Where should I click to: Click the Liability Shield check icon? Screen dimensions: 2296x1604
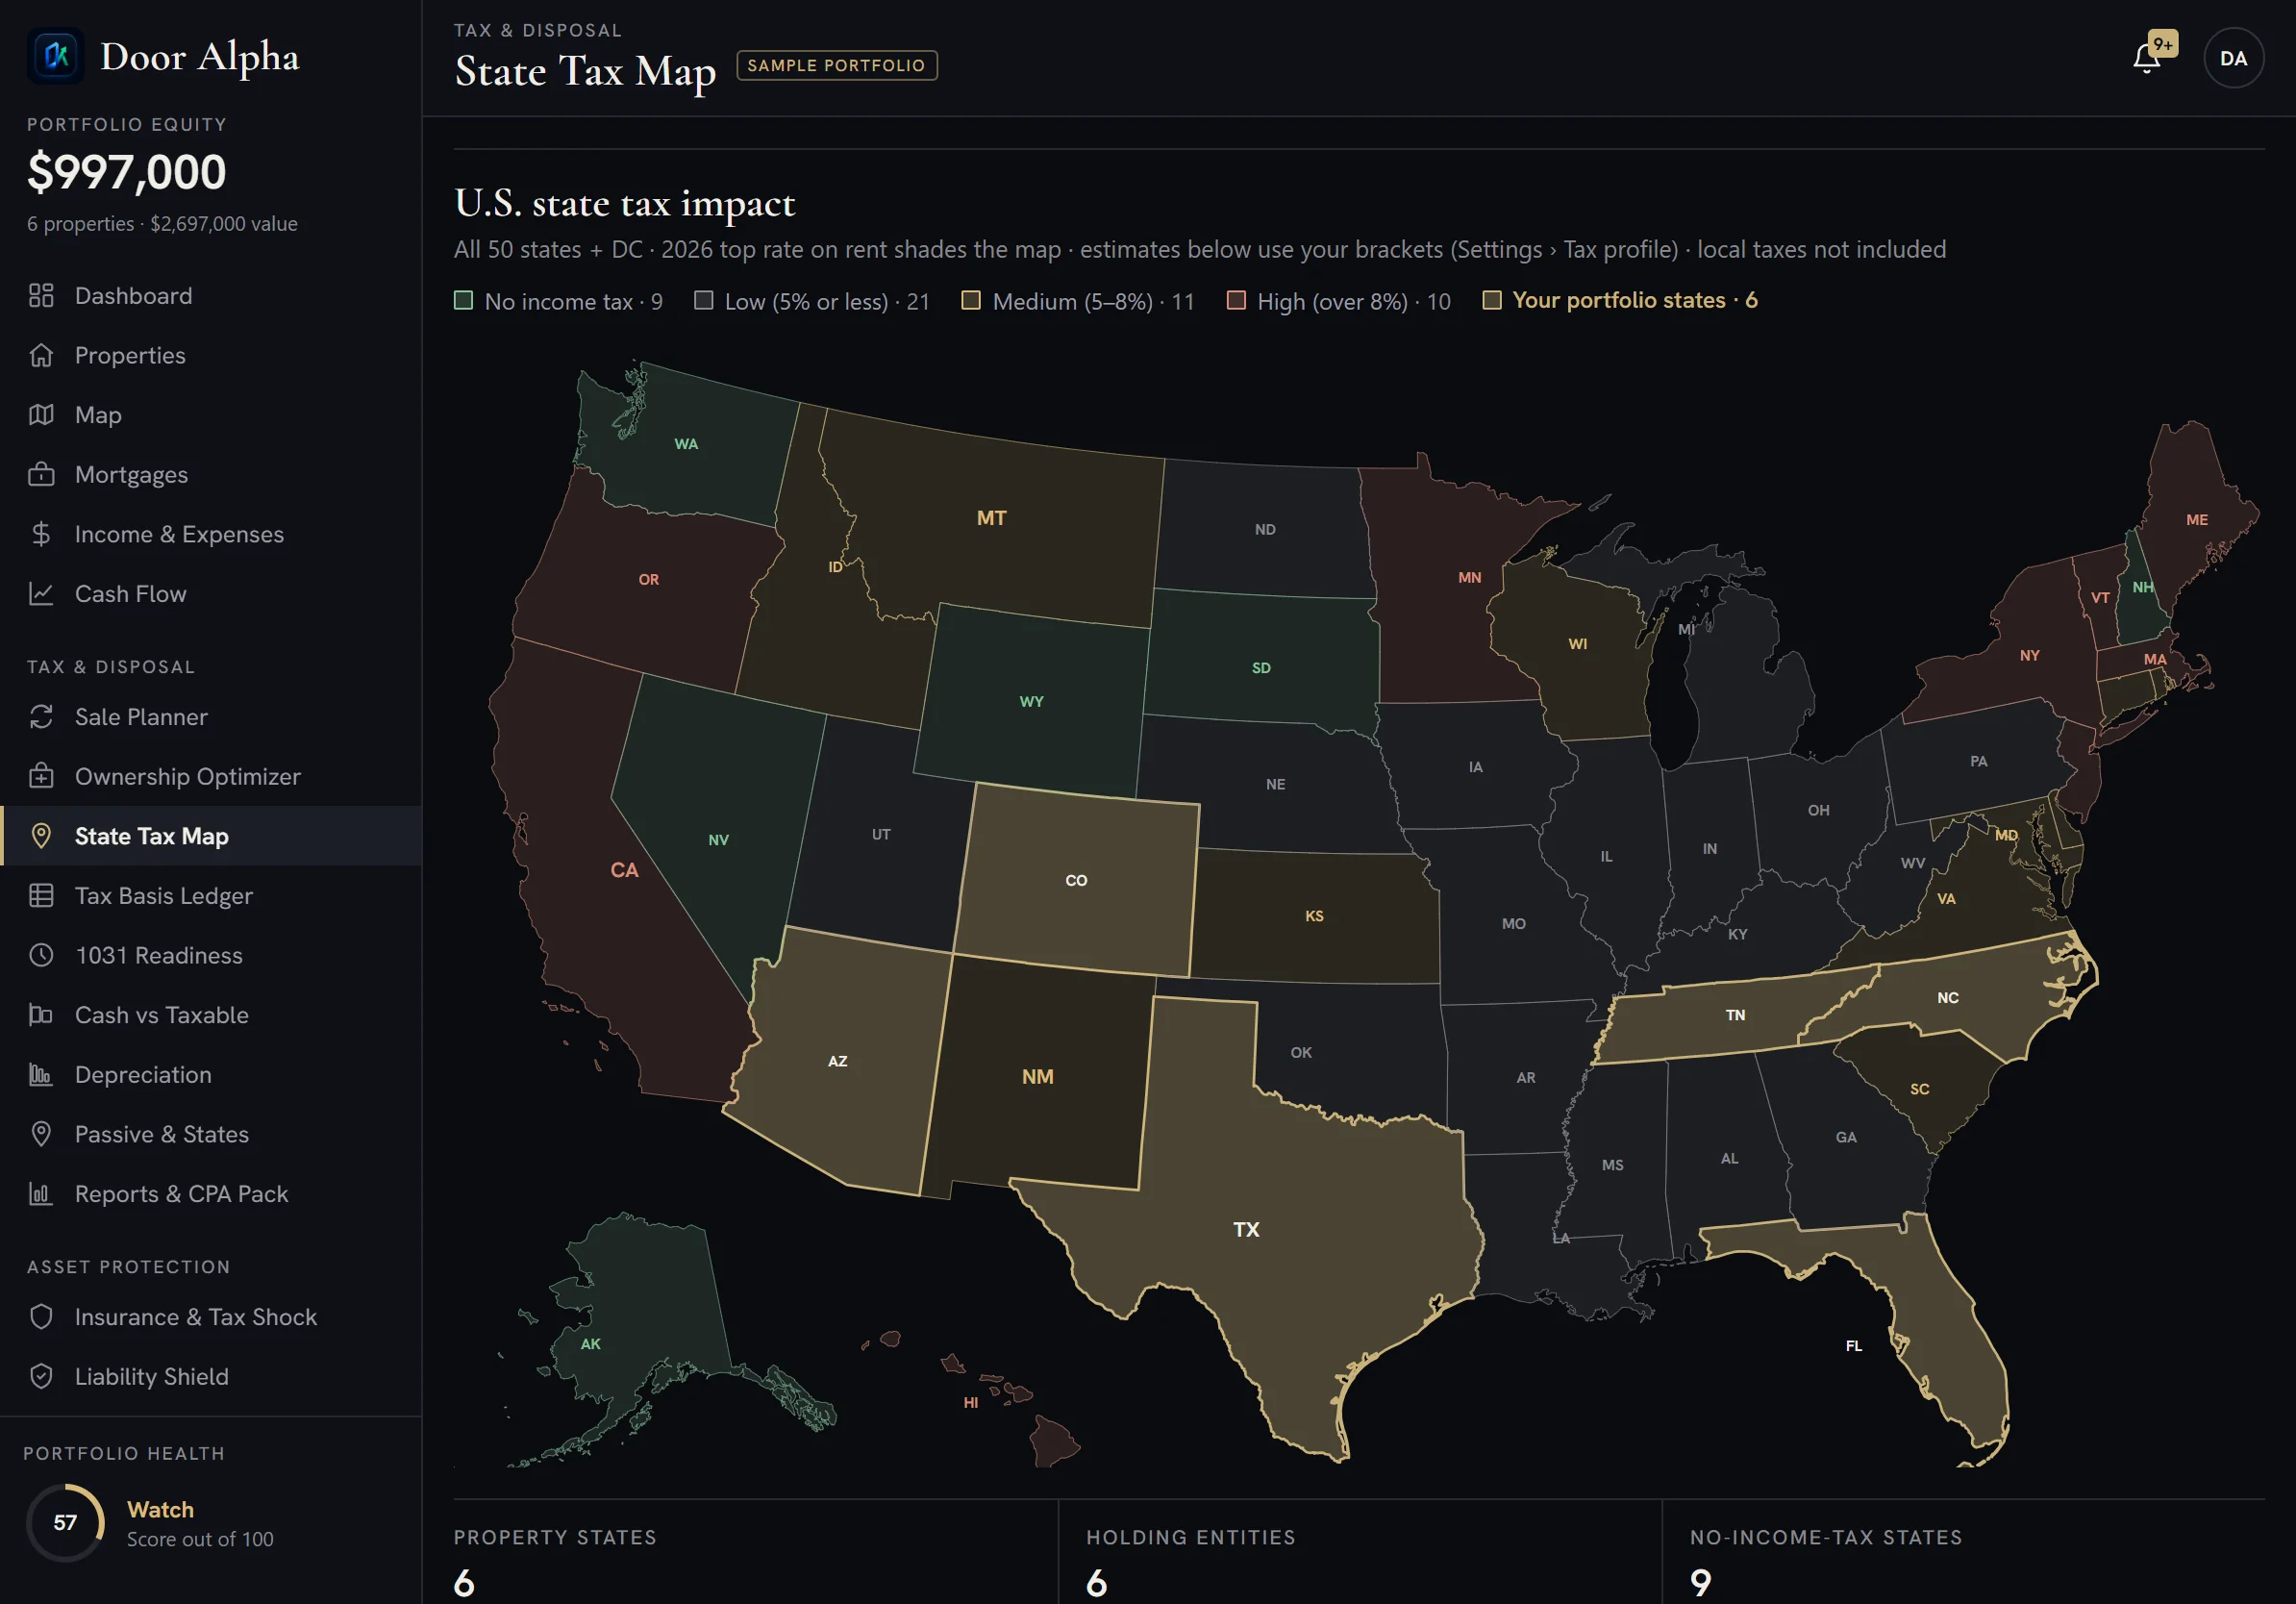click(41, 1377)
